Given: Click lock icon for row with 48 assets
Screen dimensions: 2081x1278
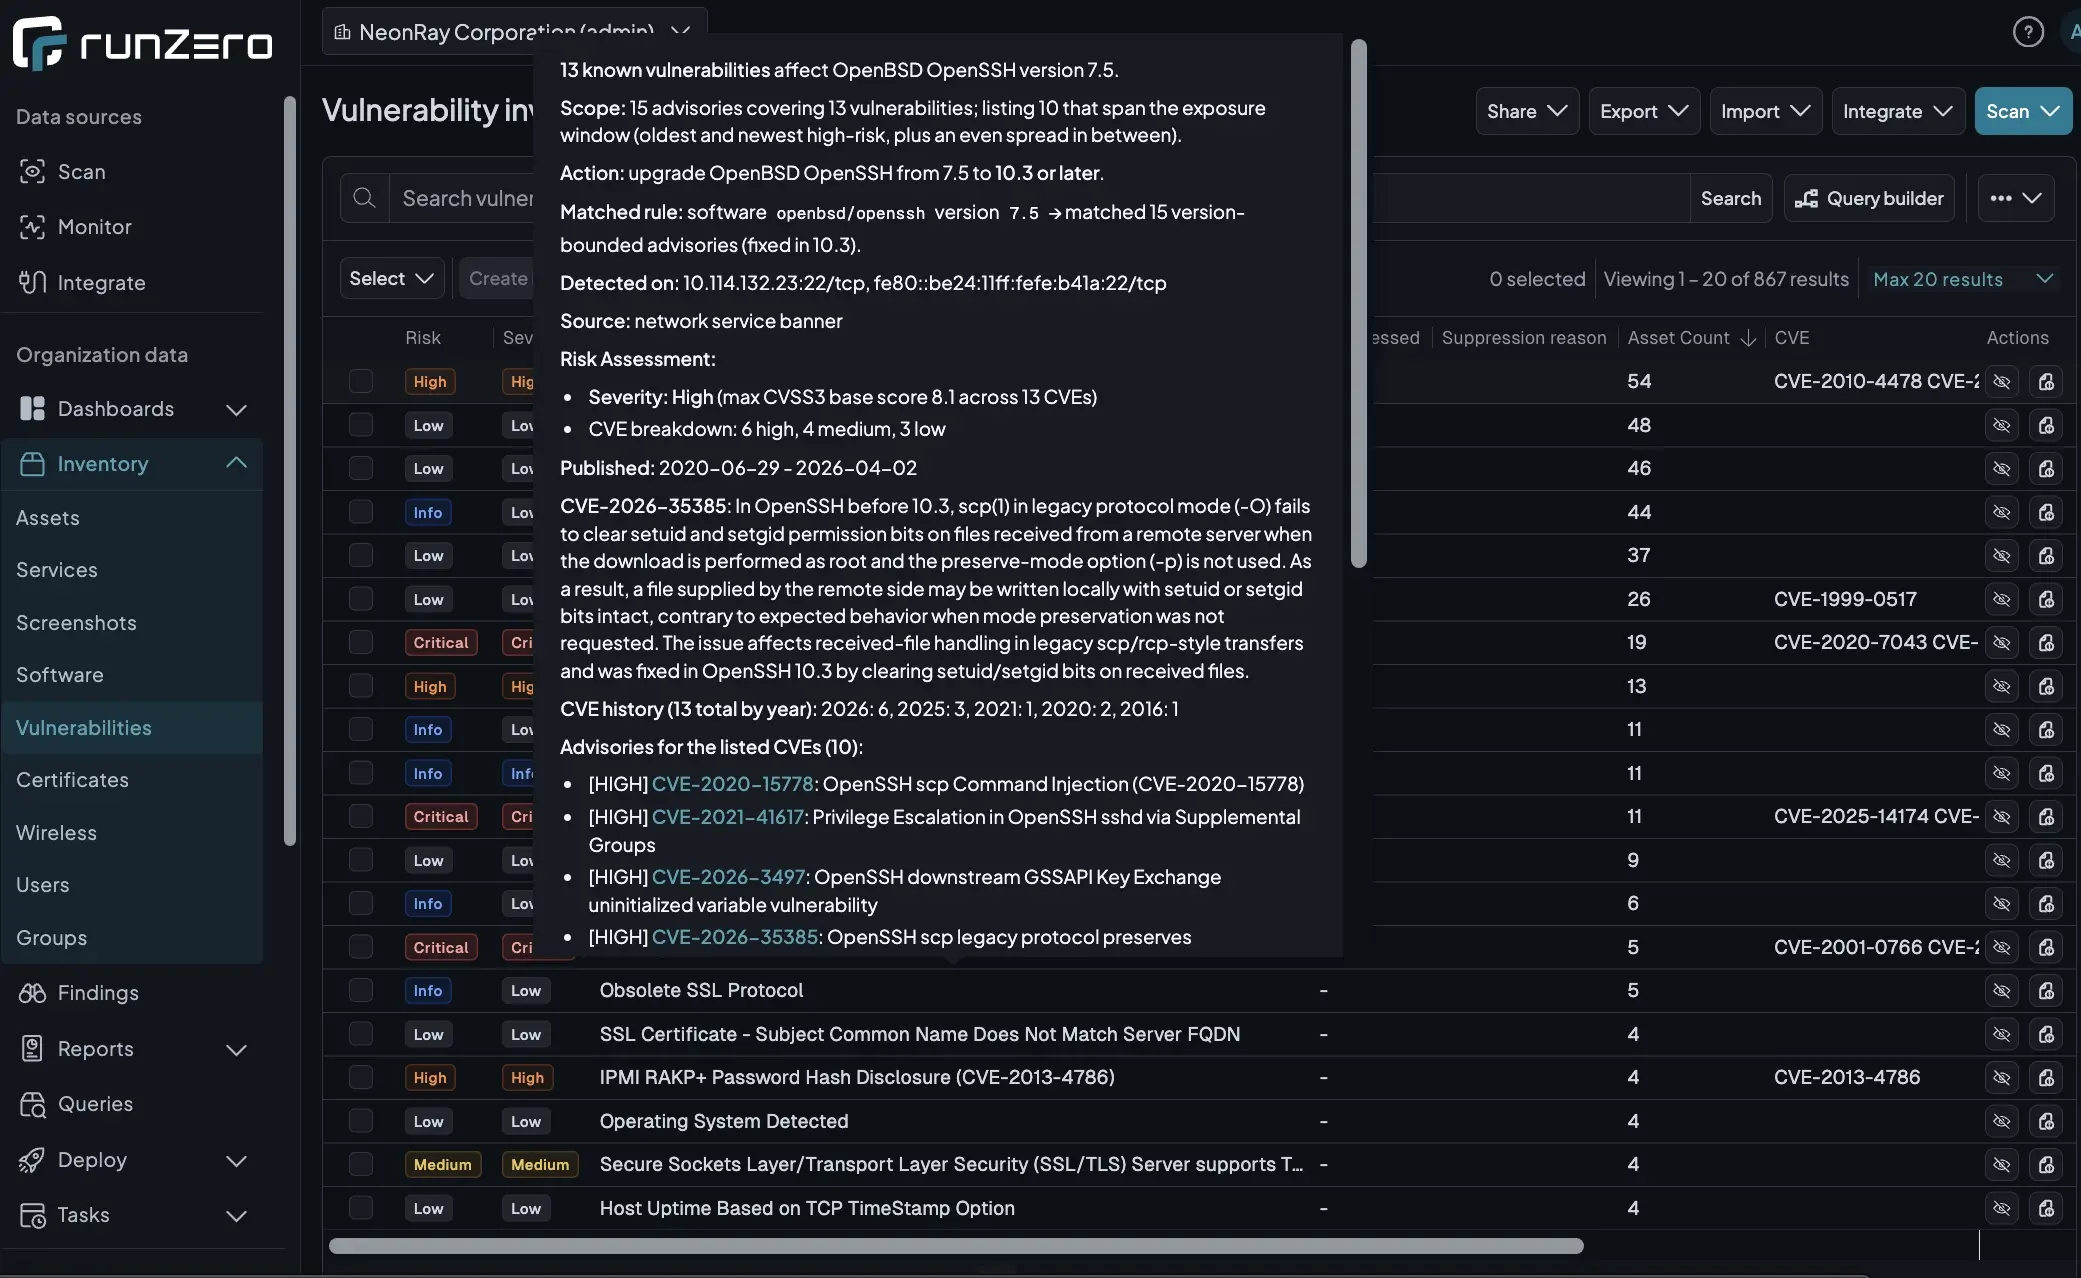Looking at the screenshot, I should click(x=2046, y=426).
